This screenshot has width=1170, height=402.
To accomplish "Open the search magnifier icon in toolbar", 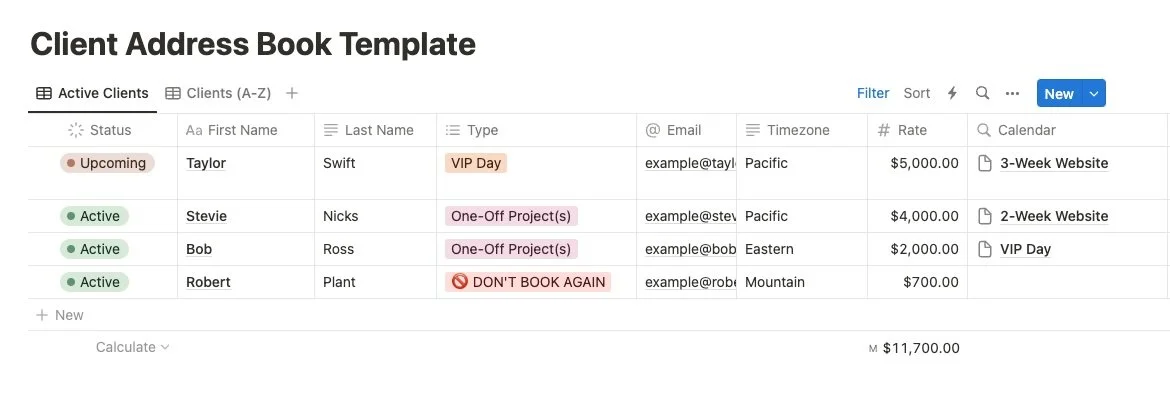I will tap(982, 93).
